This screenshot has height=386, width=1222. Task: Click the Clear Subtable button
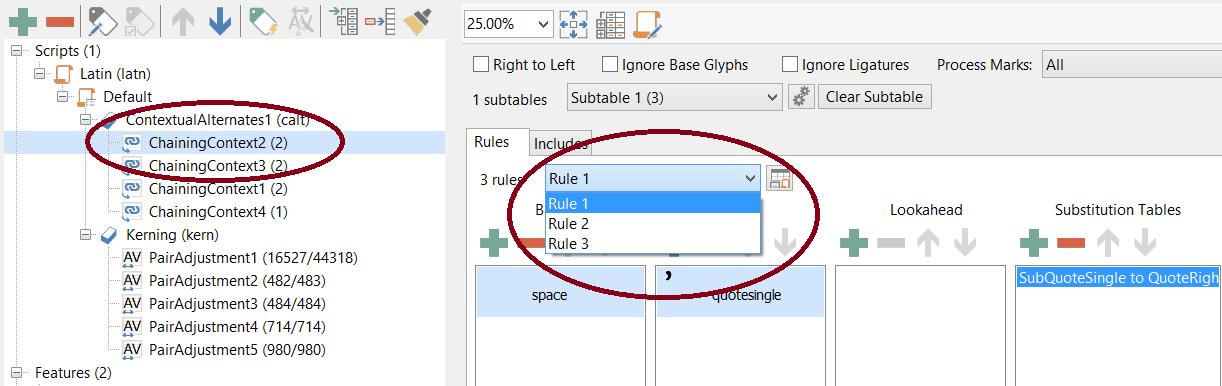pos(875,97)
